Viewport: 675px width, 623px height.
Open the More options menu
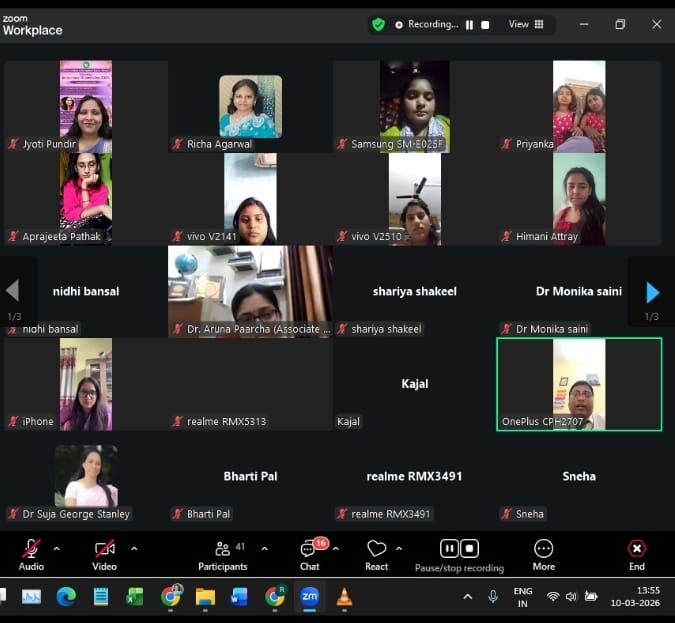543,554
